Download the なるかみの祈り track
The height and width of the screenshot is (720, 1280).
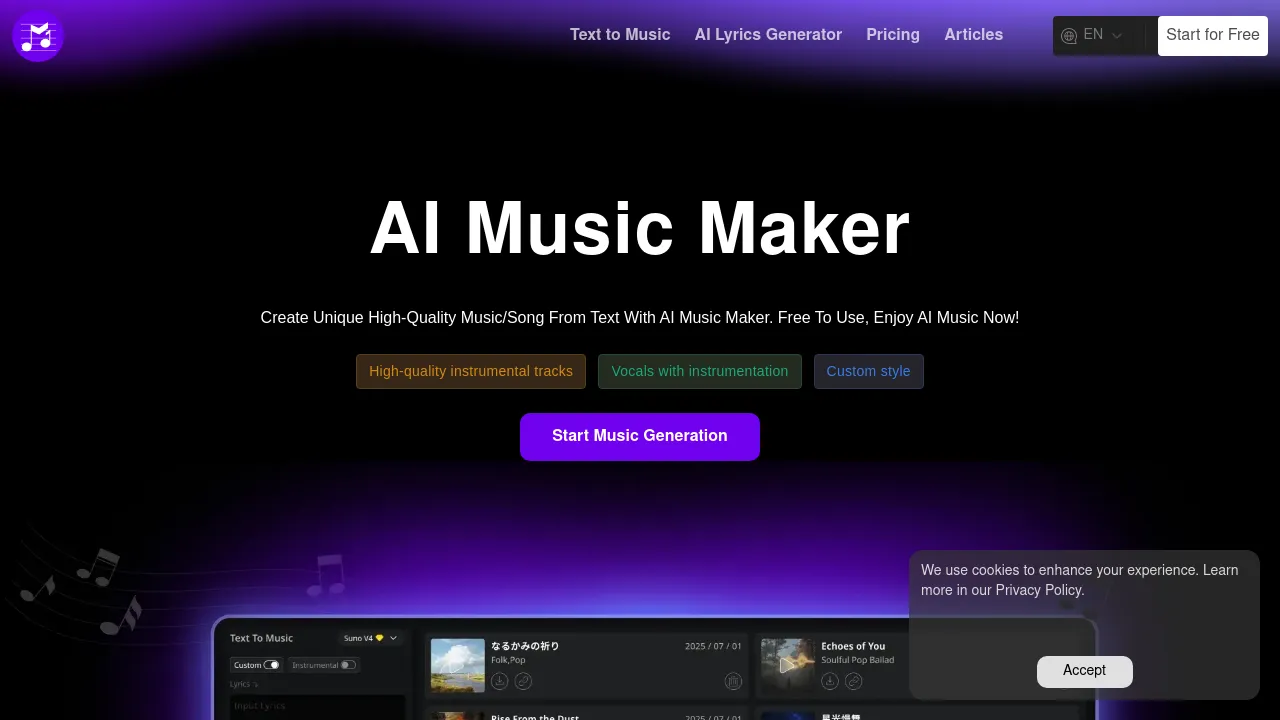pyautogui.click(x=500, y=681)
